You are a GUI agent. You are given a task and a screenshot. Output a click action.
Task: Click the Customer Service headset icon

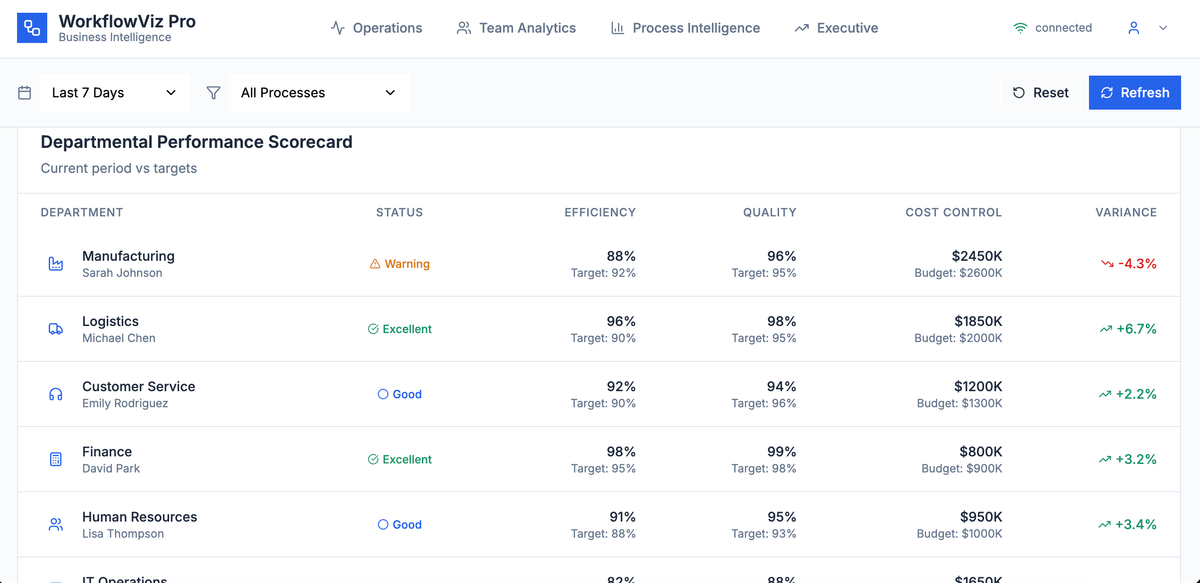(56, 394)
